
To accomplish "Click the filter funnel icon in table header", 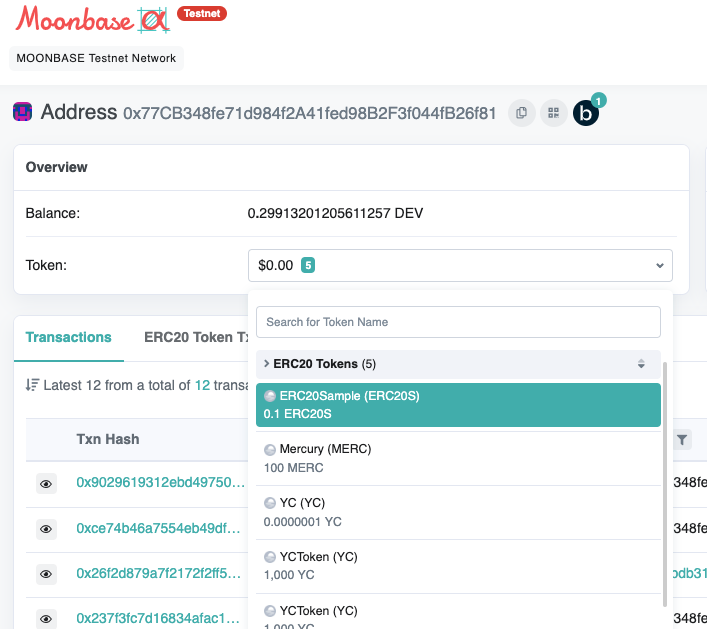I will (682, 440).
